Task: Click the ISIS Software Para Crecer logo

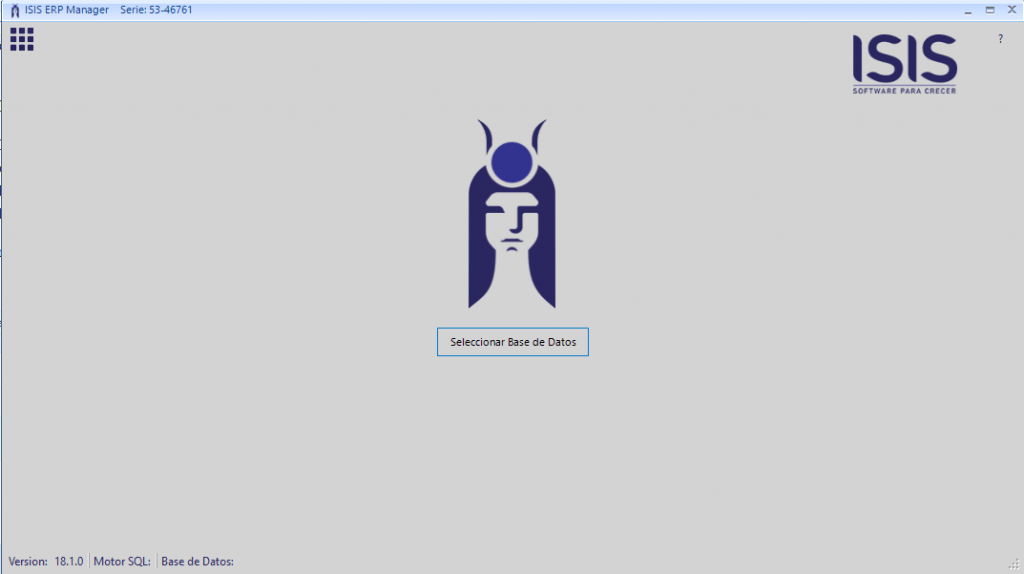Action: (904, 64)
